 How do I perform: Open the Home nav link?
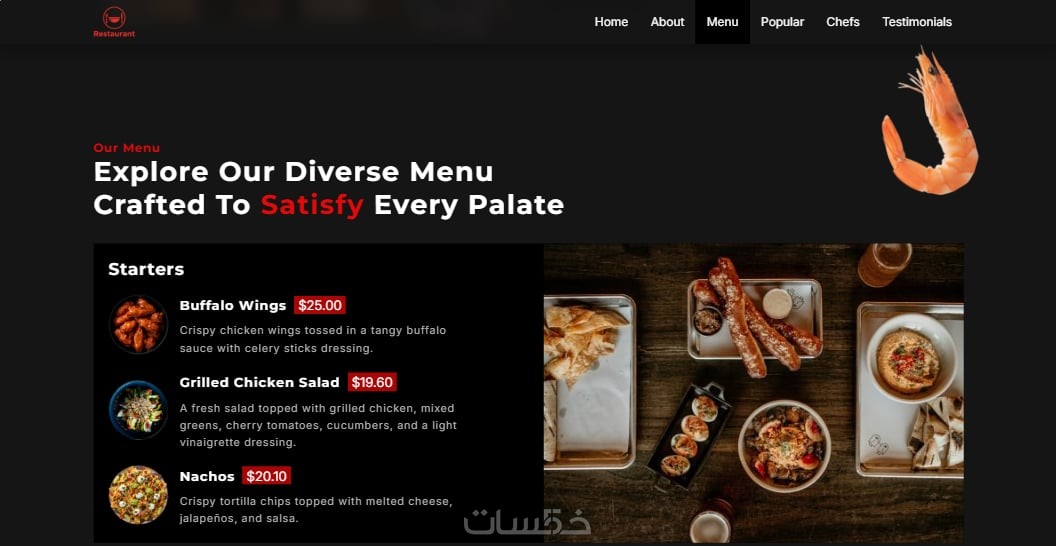pyautogui.click(x=611, y=22)
